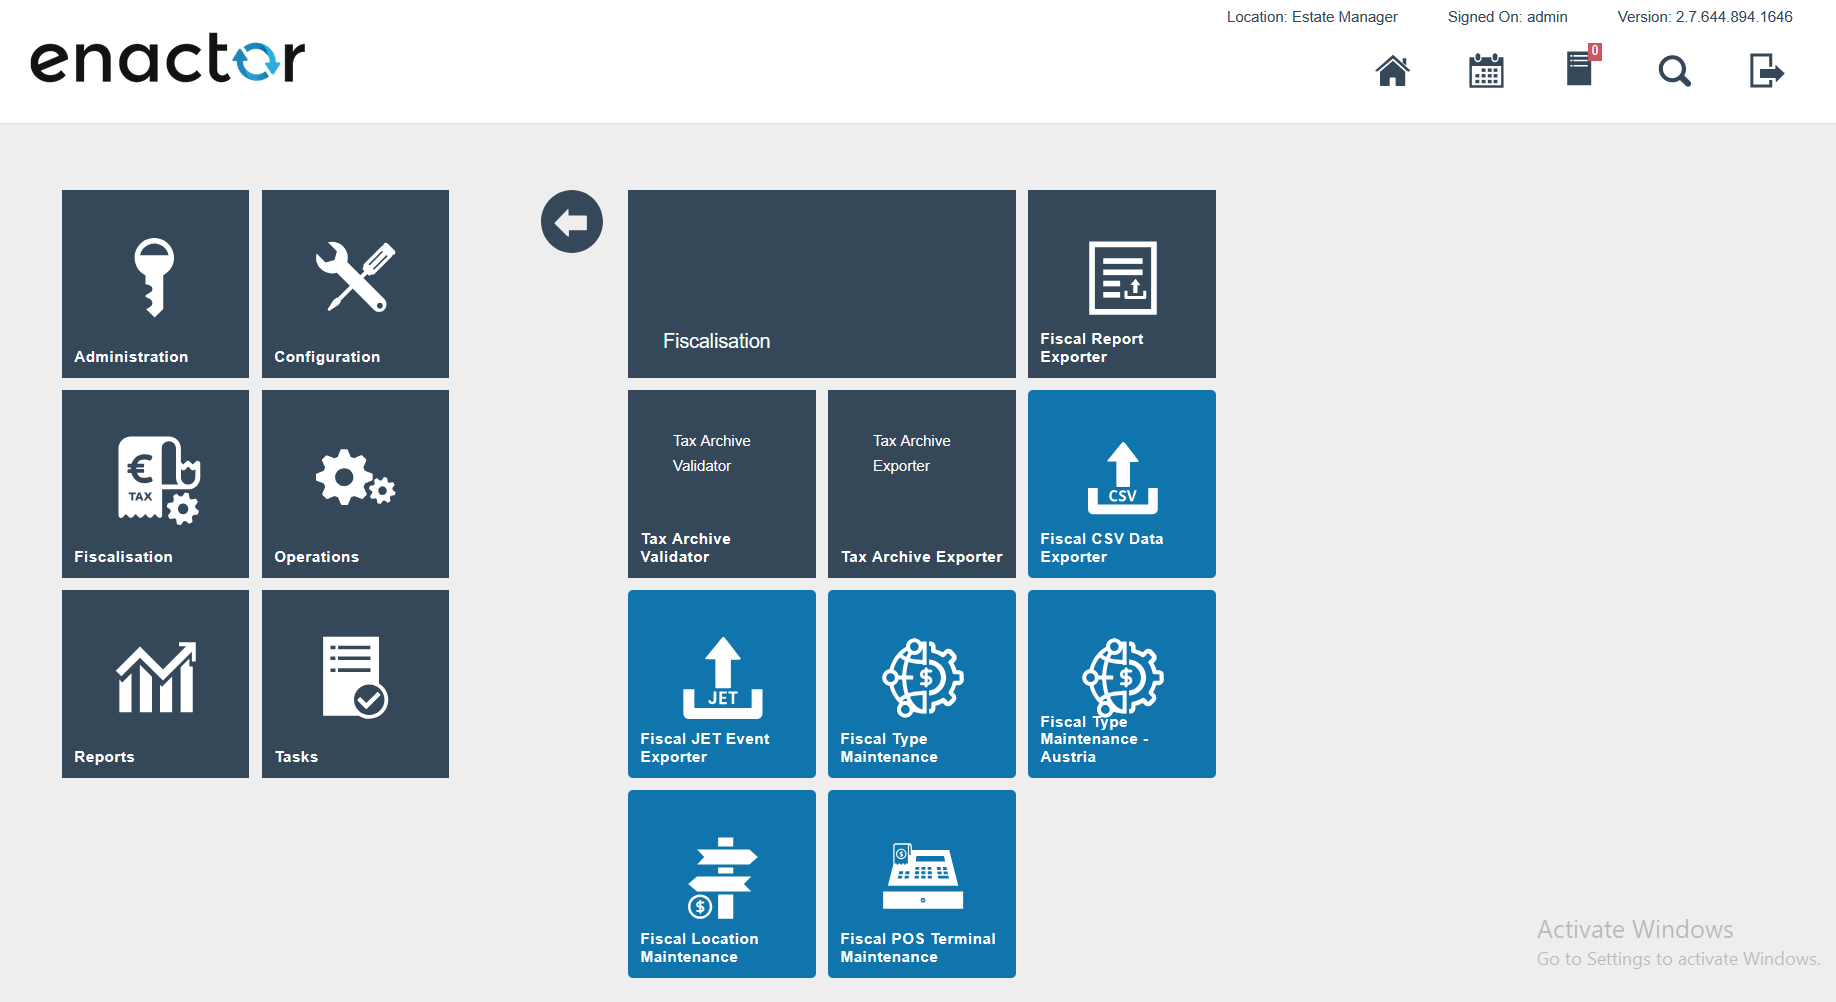This screenshot has width=1836, height=1002.
Task: Launch Fiscal JET Event Exporter
Action: click(x=722, y=684)
